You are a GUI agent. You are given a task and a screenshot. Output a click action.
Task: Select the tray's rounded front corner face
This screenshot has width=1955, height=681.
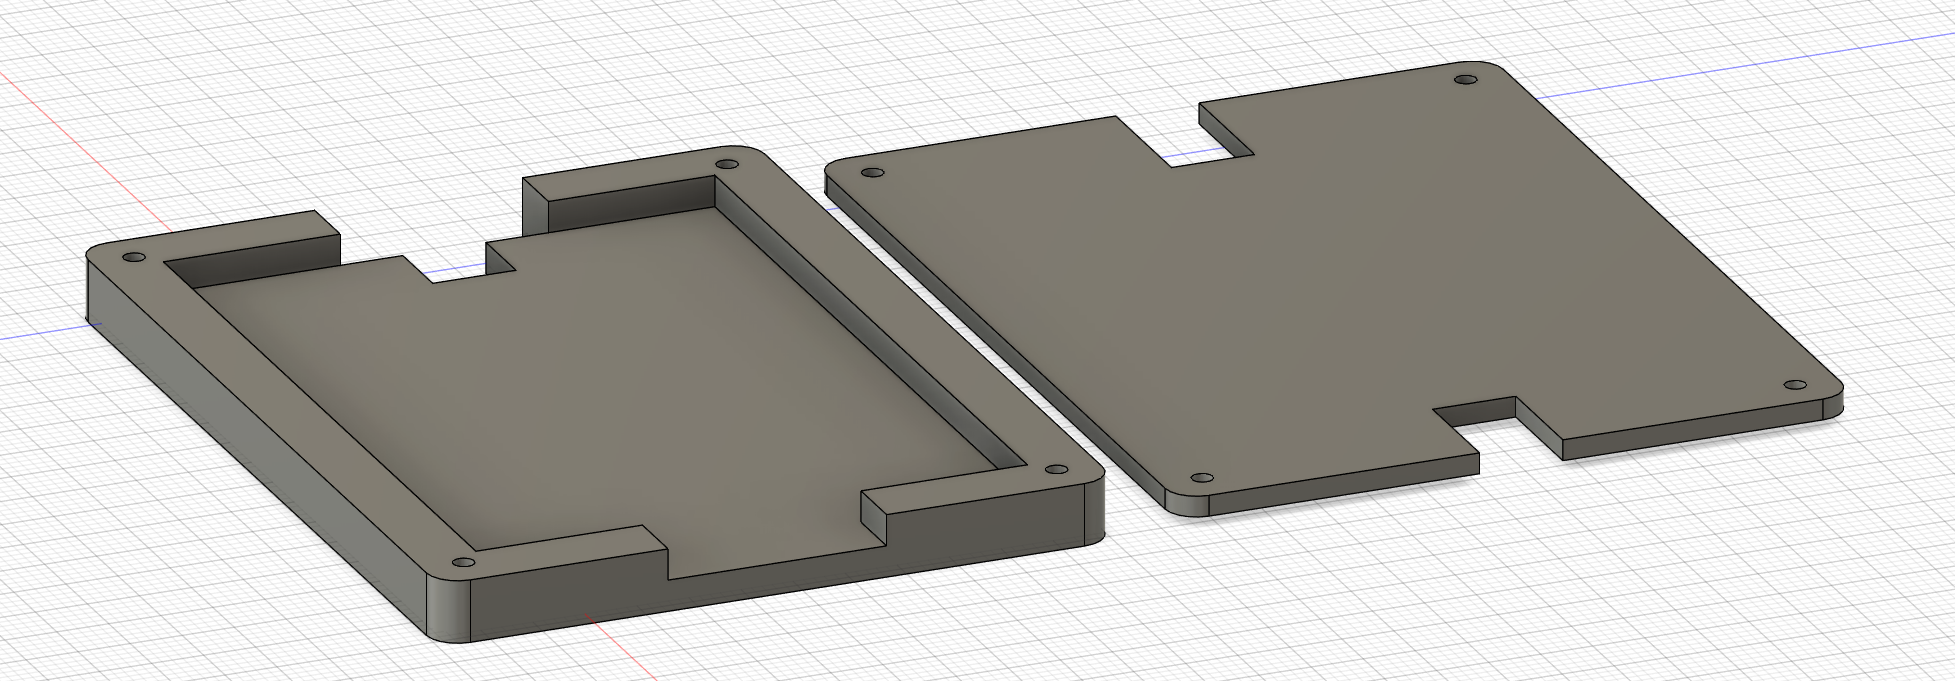point(450,610)
